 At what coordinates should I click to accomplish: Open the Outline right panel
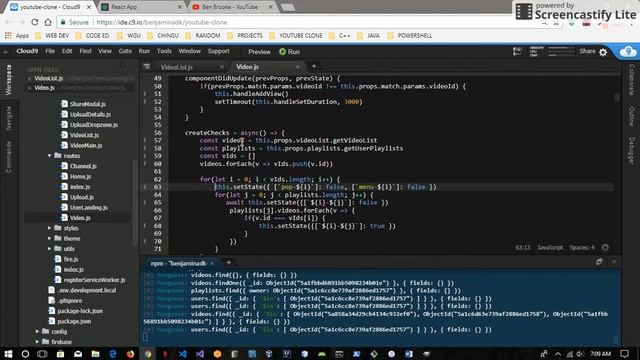[631, 116]
